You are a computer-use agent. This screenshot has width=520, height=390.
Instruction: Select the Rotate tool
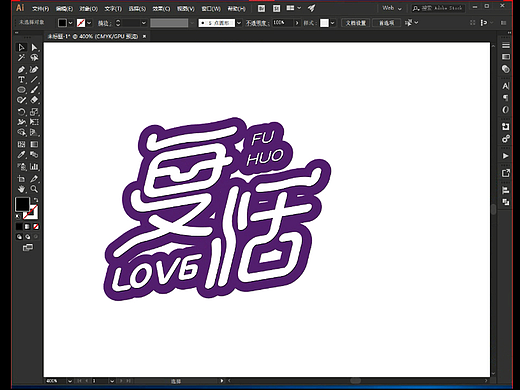pyautogui.click(x=21, y=112)
